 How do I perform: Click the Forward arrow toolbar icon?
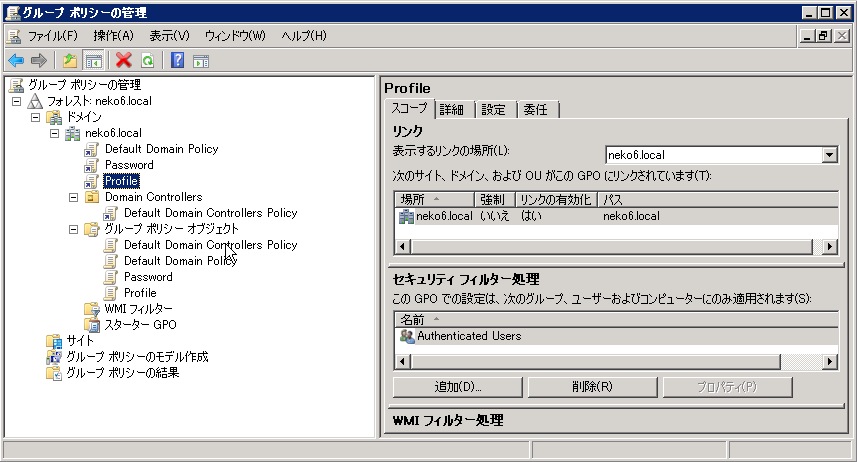point(38,61)
